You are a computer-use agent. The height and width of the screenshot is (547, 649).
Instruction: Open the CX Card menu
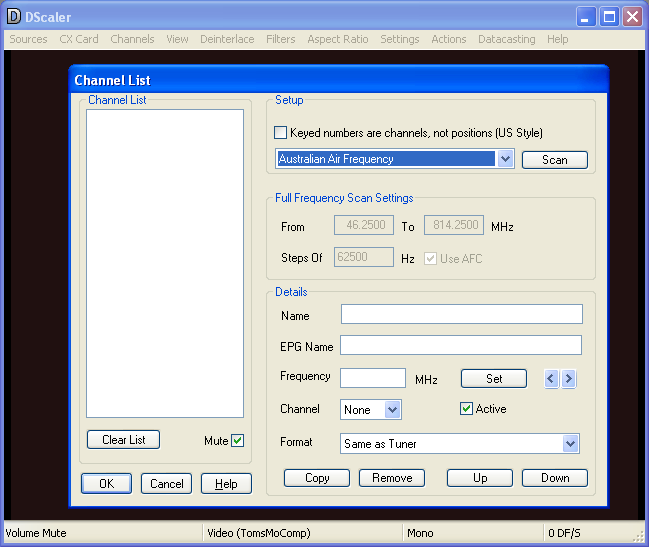click(x=79, y=39)
